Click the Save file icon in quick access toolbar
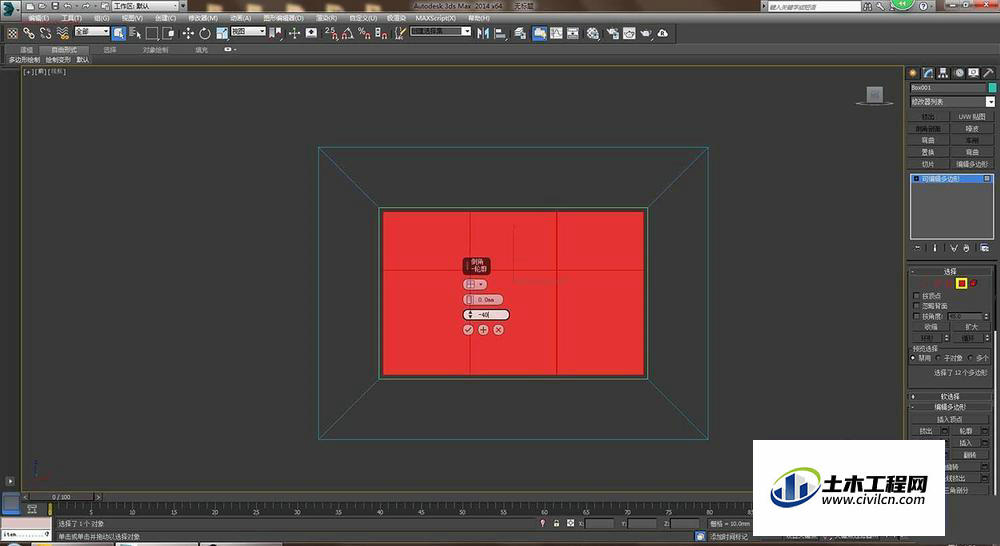The image size is (1000, 546). pyautogui.click(x=55, y=6)
